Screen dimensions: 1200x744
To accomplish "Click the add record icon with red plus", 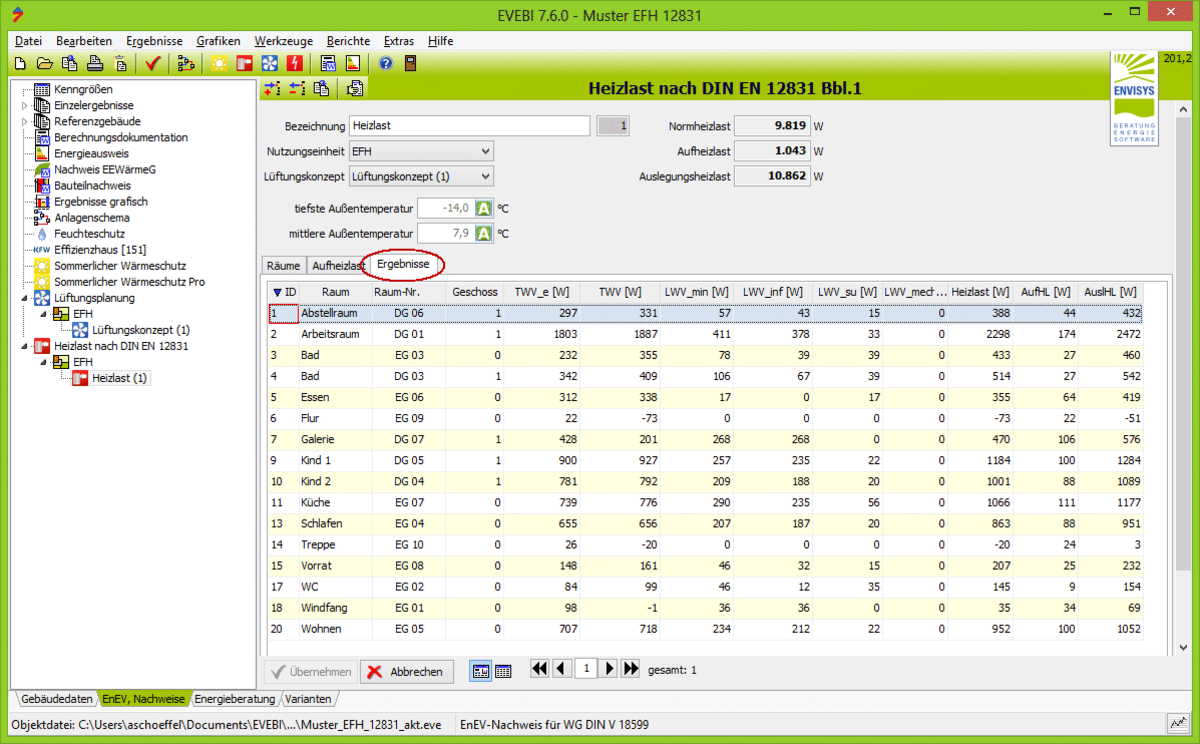I will (272, 89).
